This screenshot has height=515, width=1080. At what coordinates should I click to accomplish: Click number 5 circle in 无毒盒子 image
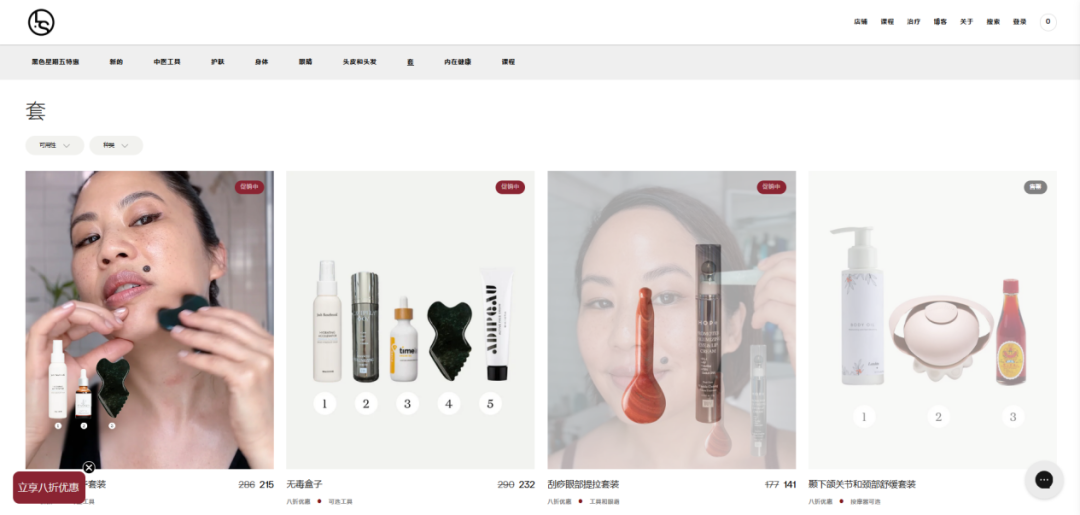490,403
